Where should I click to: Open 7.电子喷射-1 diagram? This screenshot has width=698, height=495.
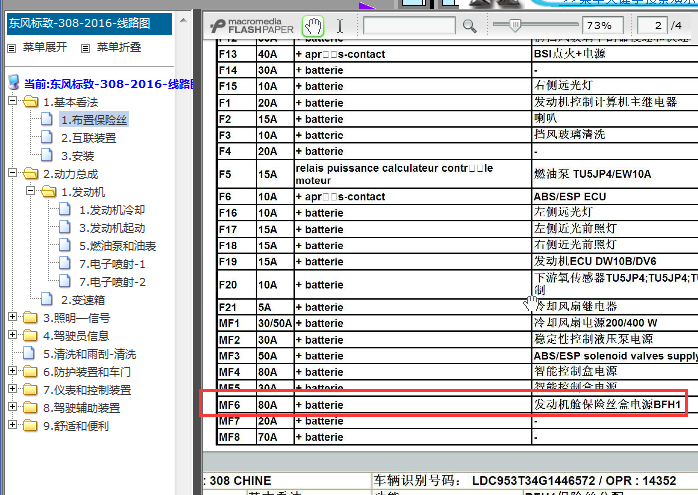[x=112, y=264]
